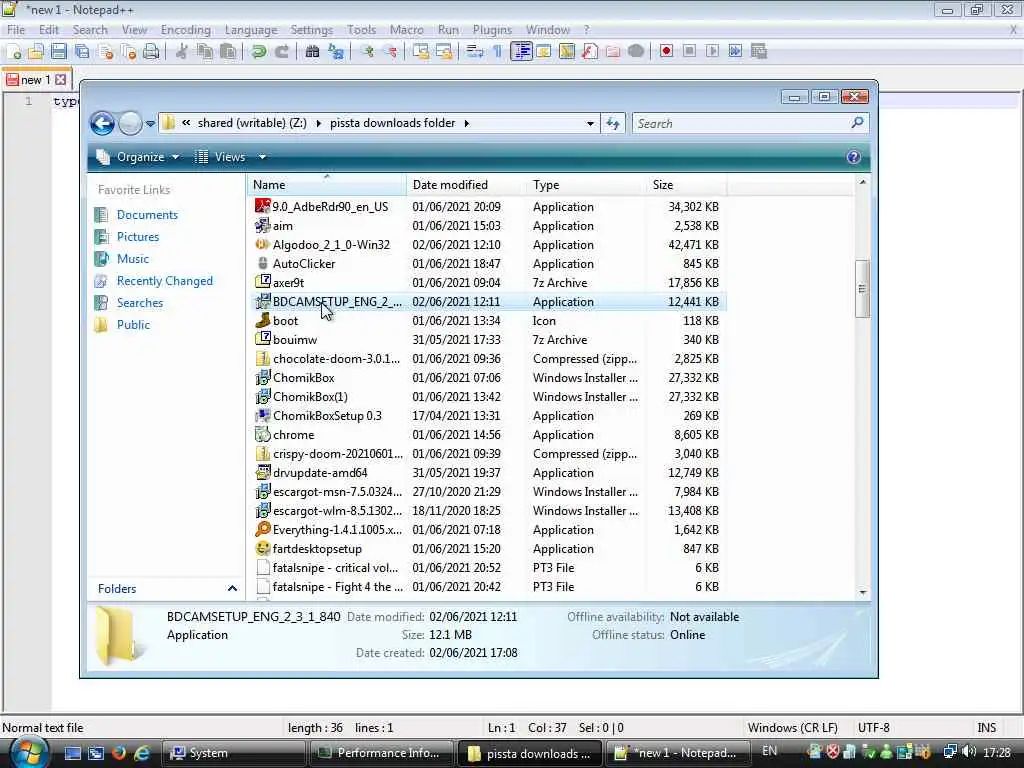Click the Open file icon in Notepad++ toolbar
Viewport: 1024px width, 768px height.
pyautogui.click(x=36, y=52)
